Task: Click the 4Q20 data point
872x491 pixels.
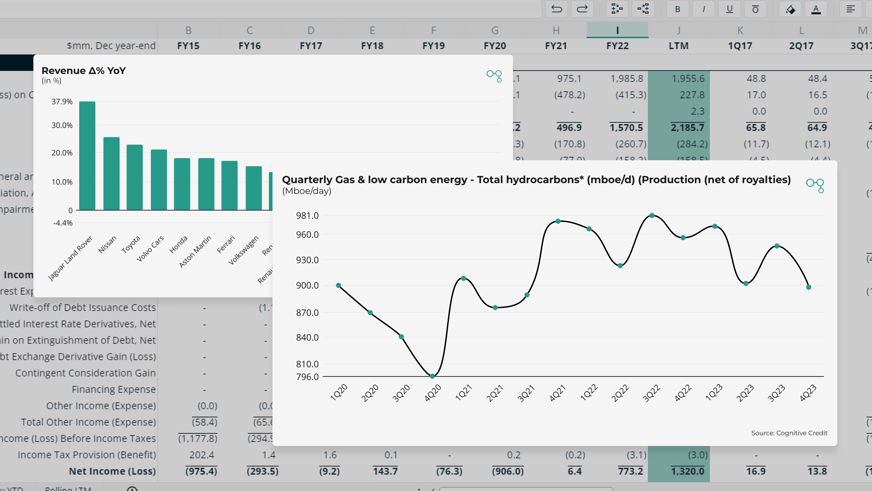Action: tap(433, 376)
